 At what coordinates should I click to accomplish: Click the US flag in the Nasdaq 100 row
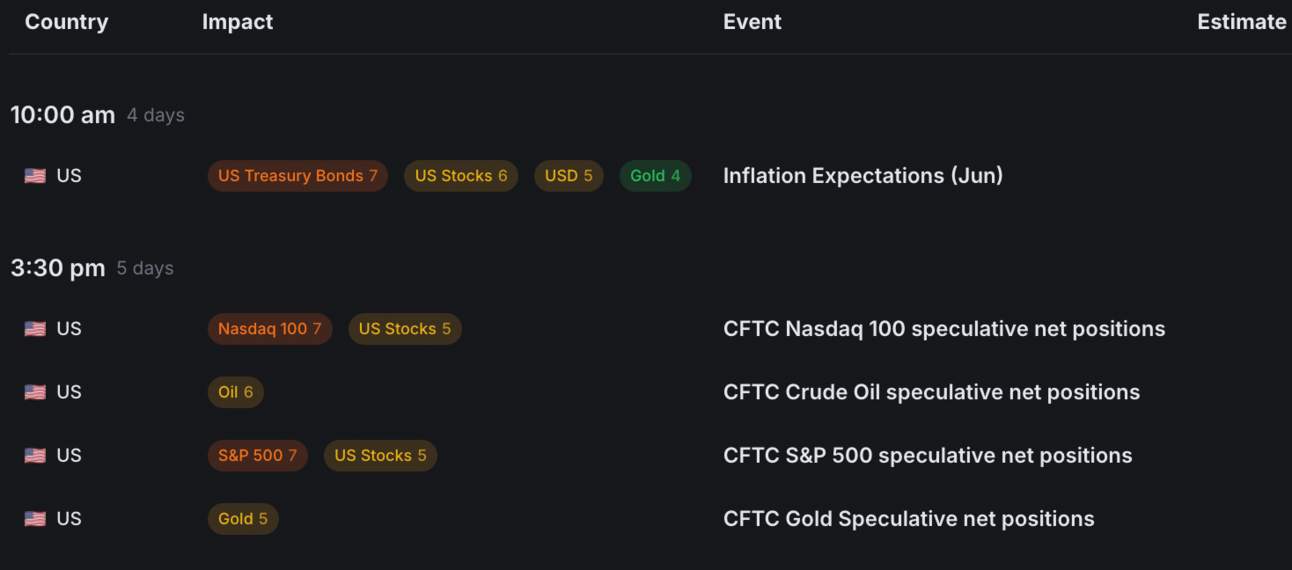coord(35,329)
